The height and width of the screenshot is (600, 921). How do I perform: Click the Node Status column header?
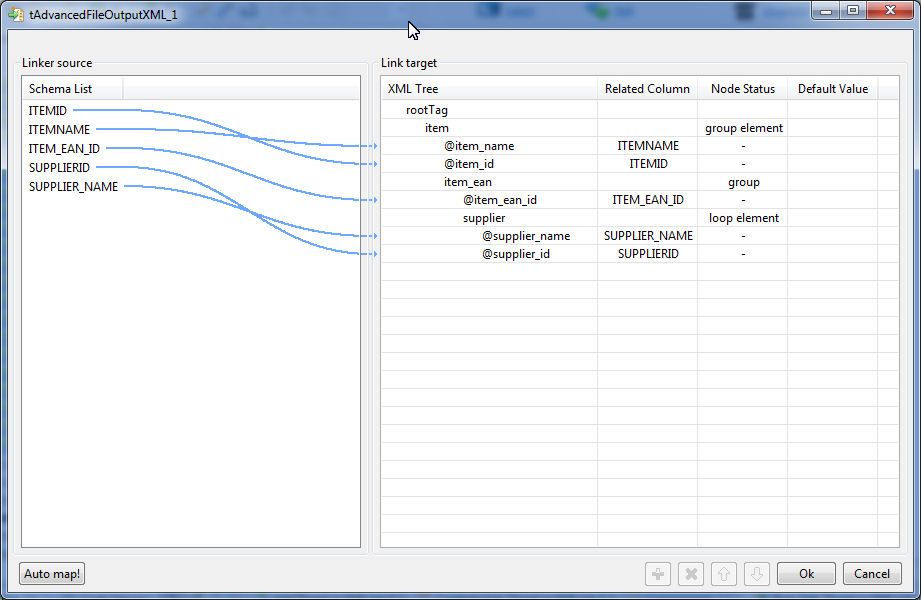(x=742, y=88)
